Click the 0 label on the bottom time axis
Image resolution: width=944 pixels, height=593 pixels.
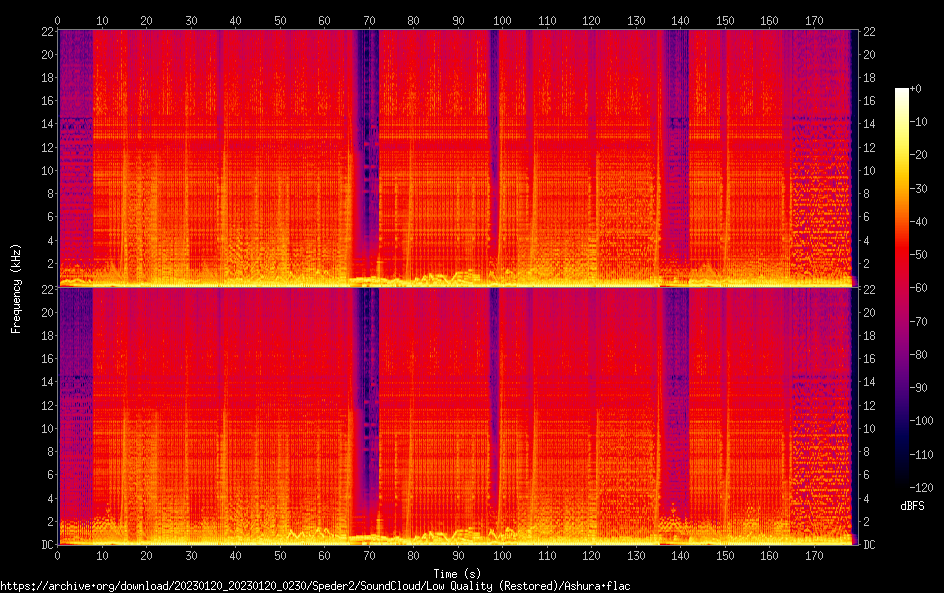coord(58,555)
